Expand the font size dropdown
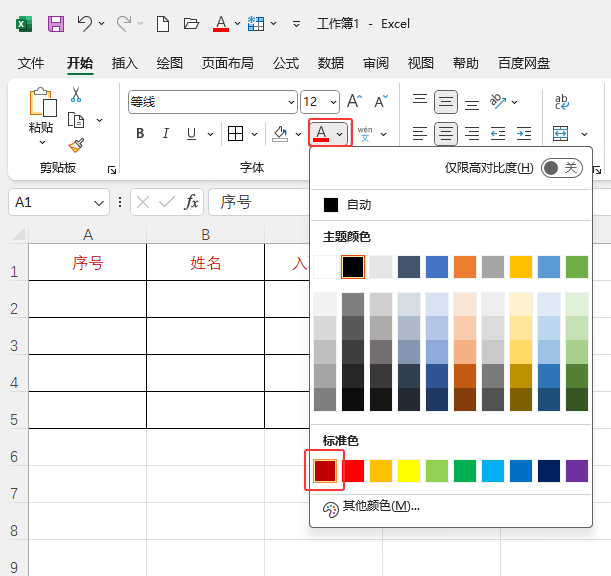Screen dimensions: 611x576 pyautogui.click(x=334, y=102)
